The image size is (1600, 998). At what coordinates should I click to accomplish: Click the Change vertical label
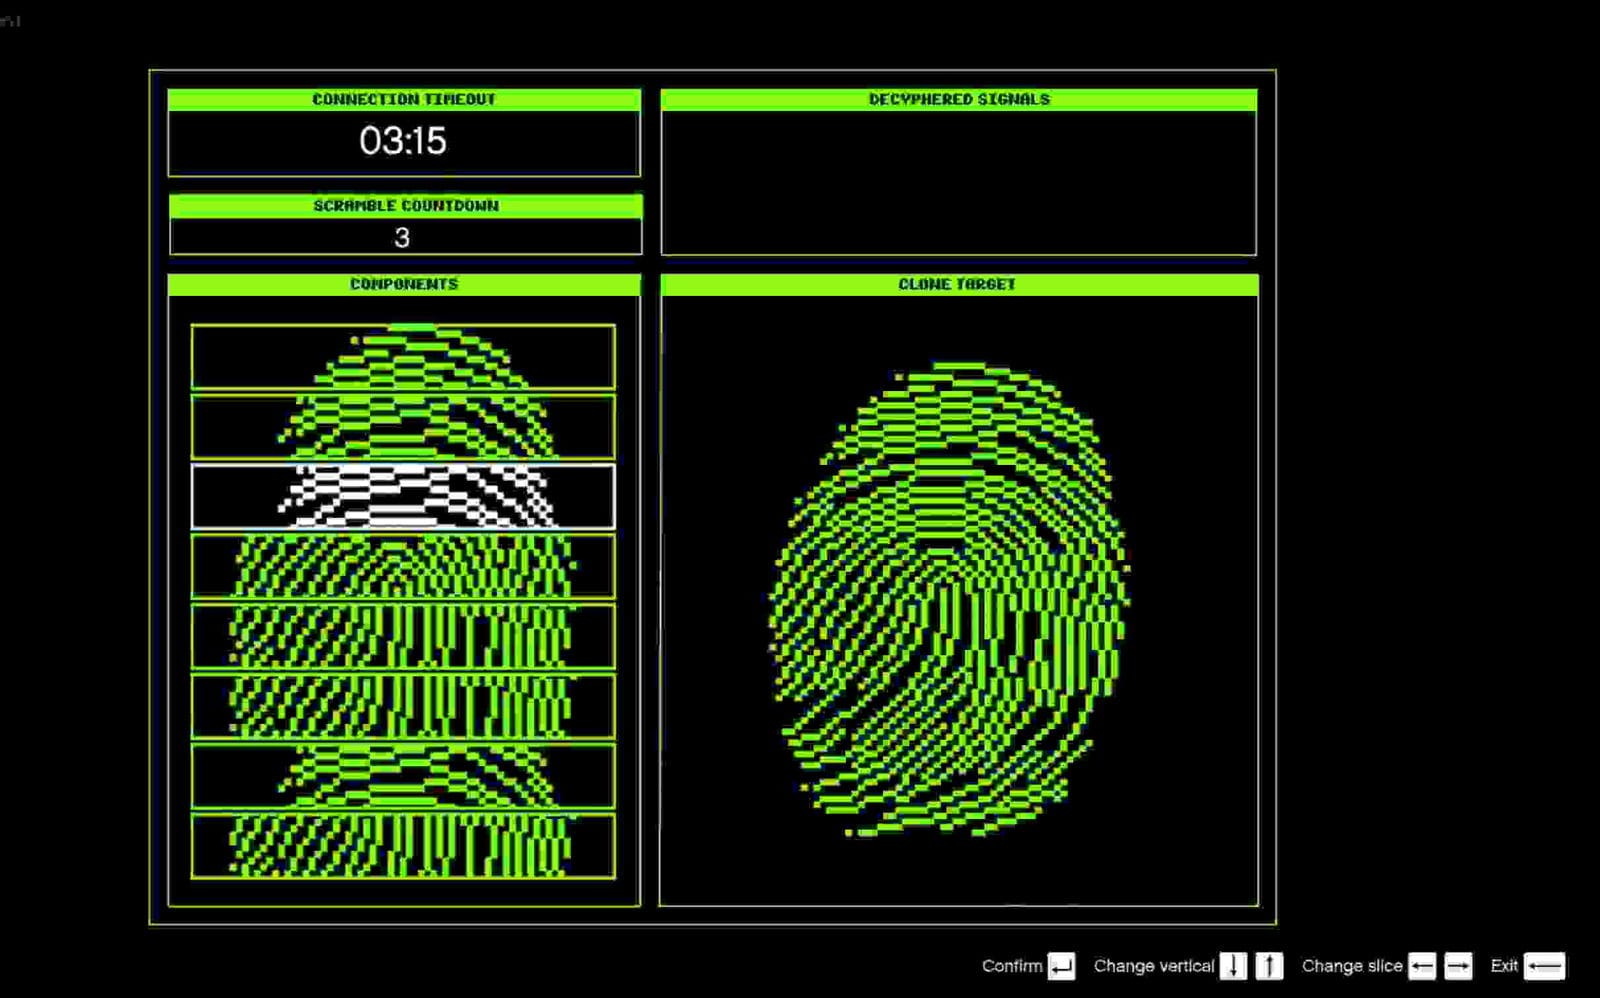tap(1154, 966)
